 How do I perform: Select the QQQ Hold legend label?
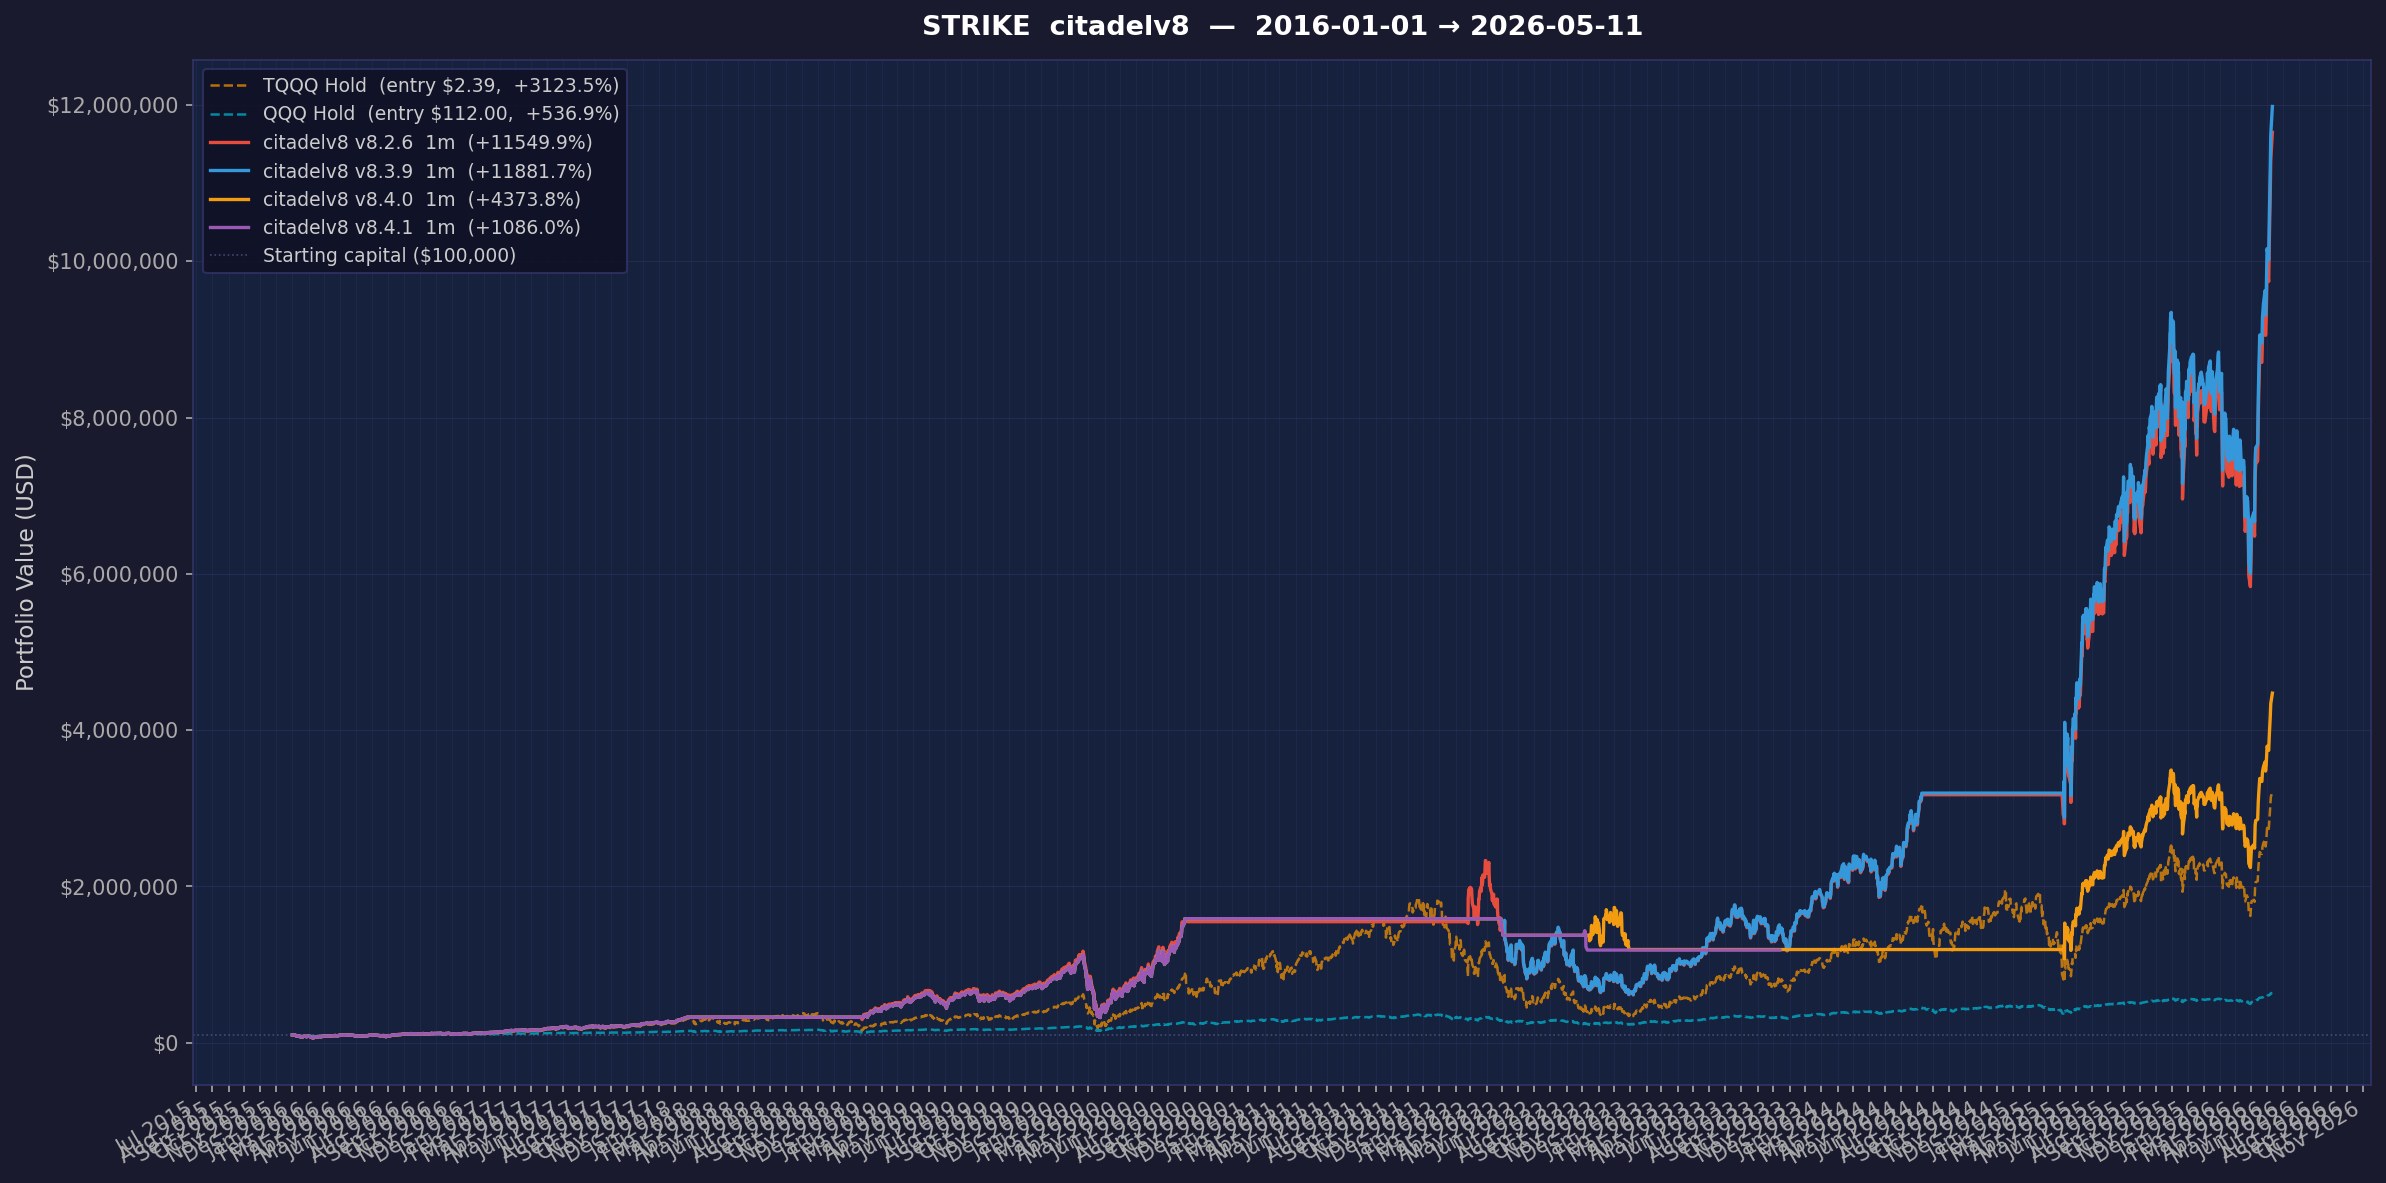tap(441, 114)
